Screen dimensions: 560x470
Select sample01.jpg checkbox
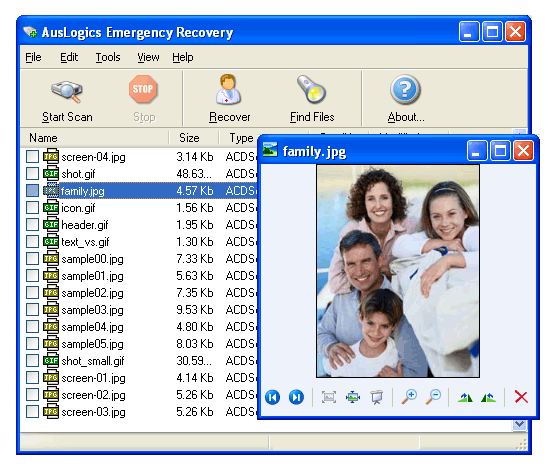pos(32,276)
